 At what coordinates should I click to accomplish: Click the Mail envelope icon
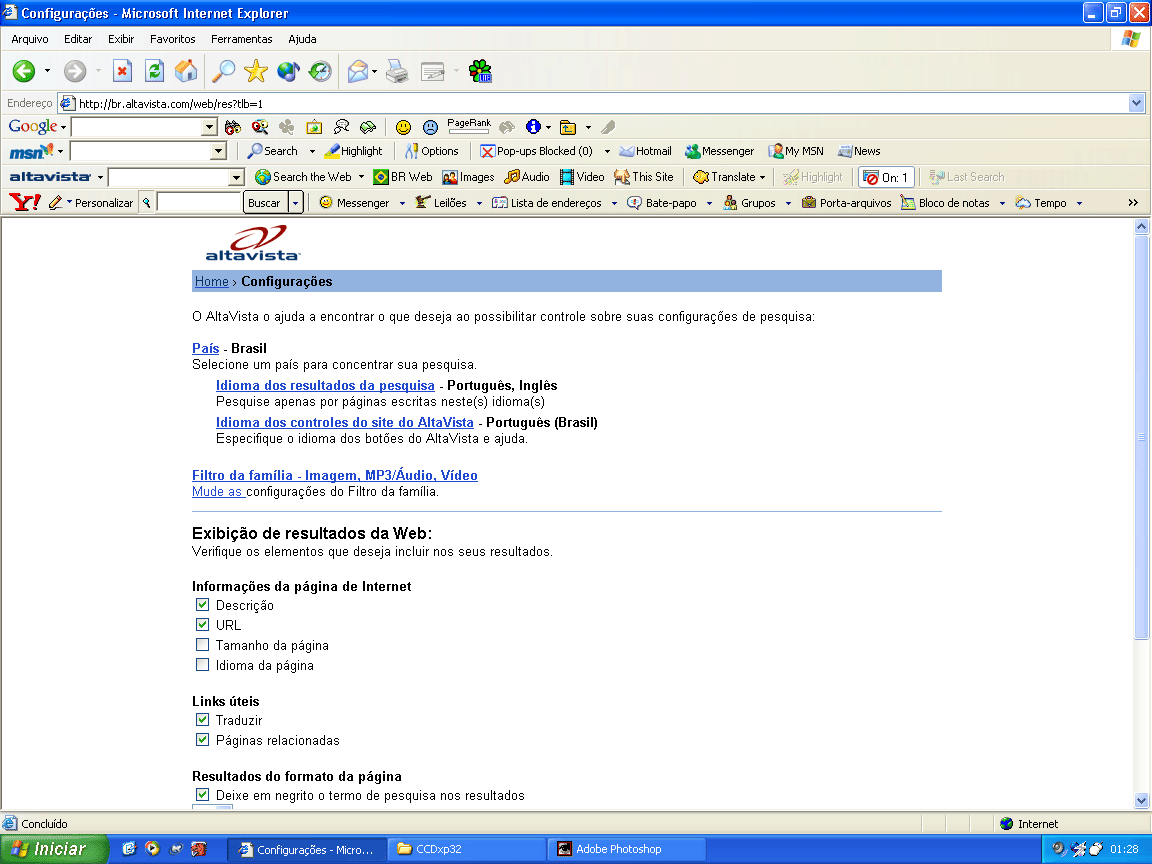pos(358,71)
